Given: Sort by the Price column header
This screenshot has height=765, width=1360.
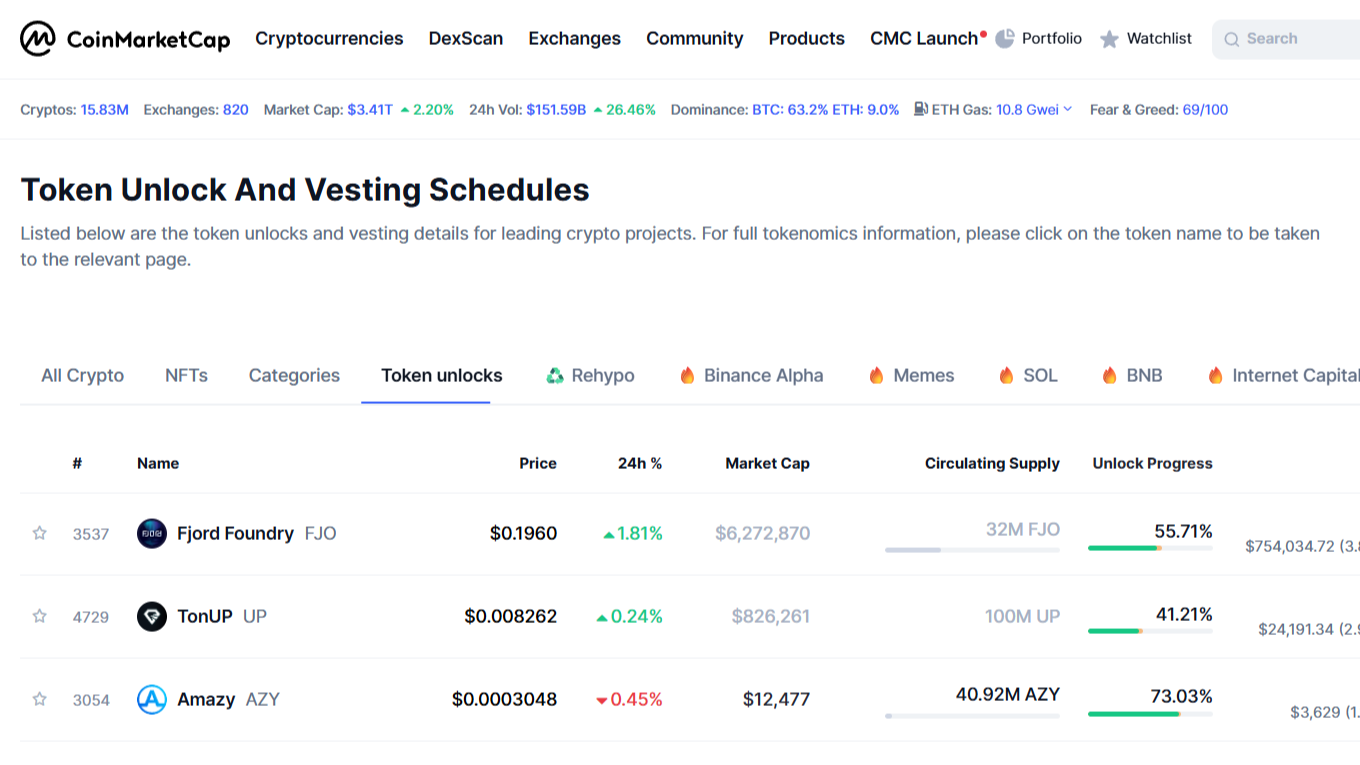Looking at the screenshot, I should click(x=538, y=463).
